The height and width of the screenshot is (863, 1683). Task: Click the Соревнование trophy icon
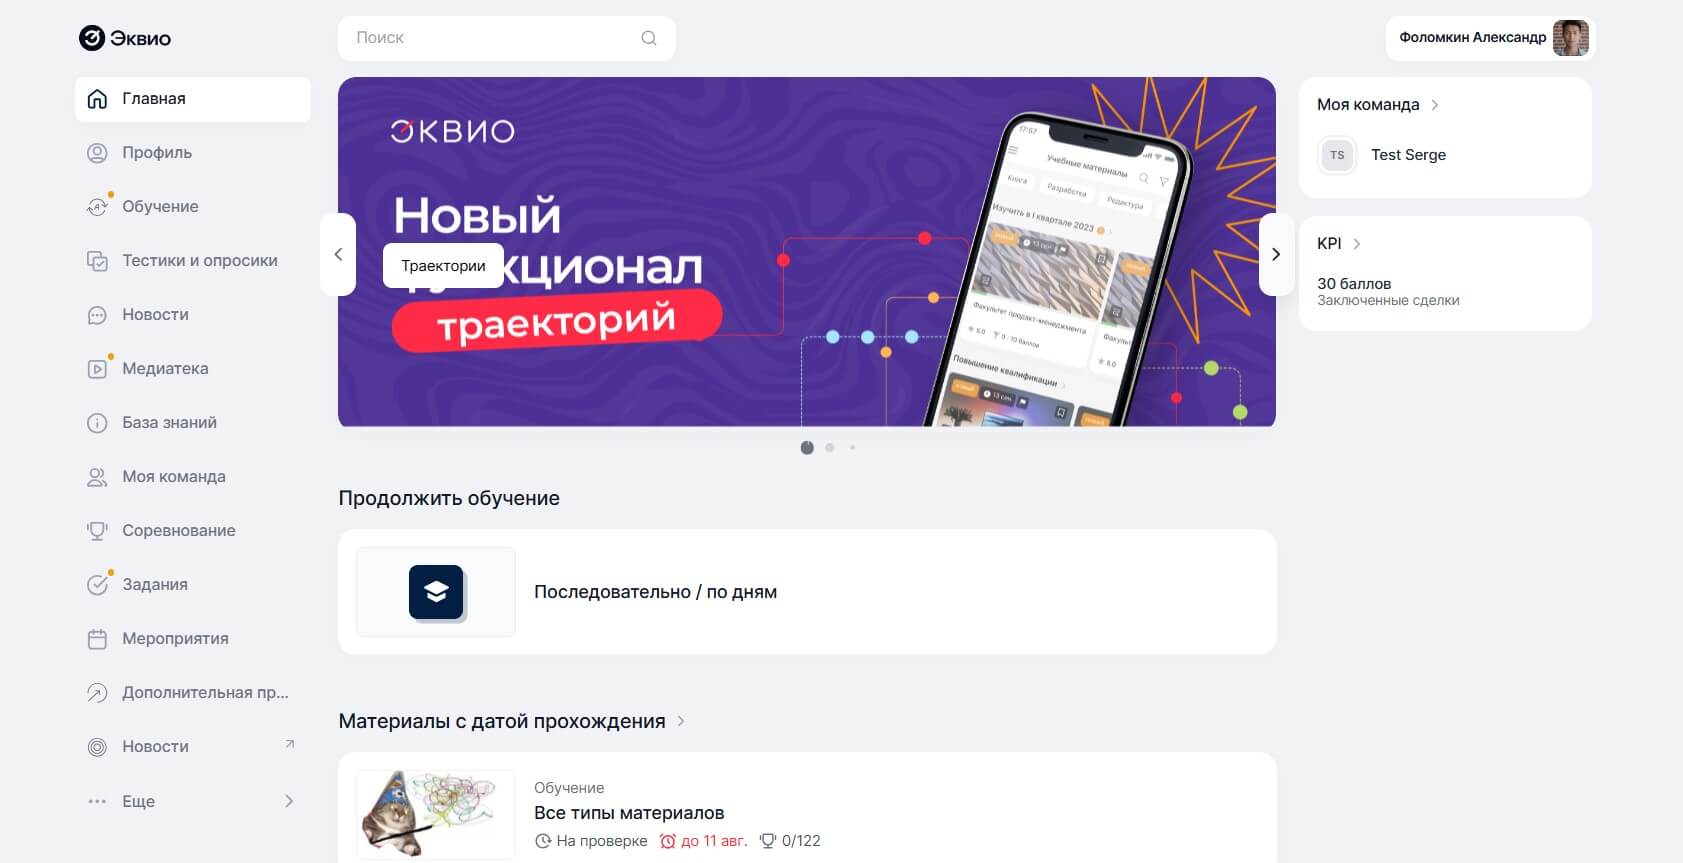click(x=97, y=531)
